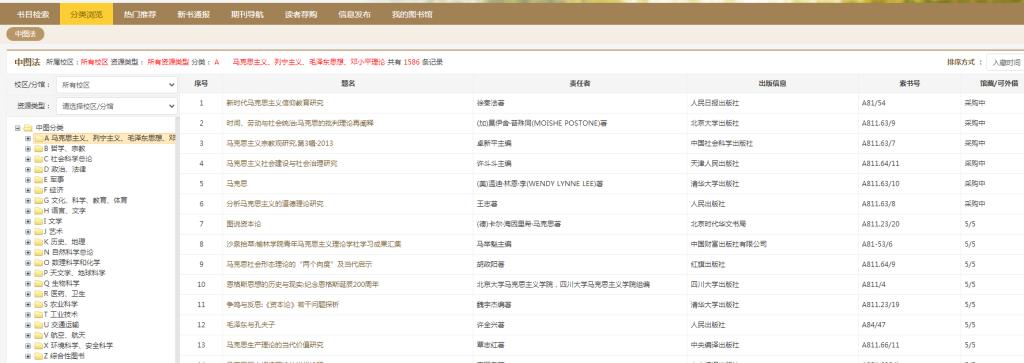Image resolution: width=1024 pixels, height=363 pixels.
Task: Click folder icon of O 数理科学和化学
Action: tap(38, 262)
